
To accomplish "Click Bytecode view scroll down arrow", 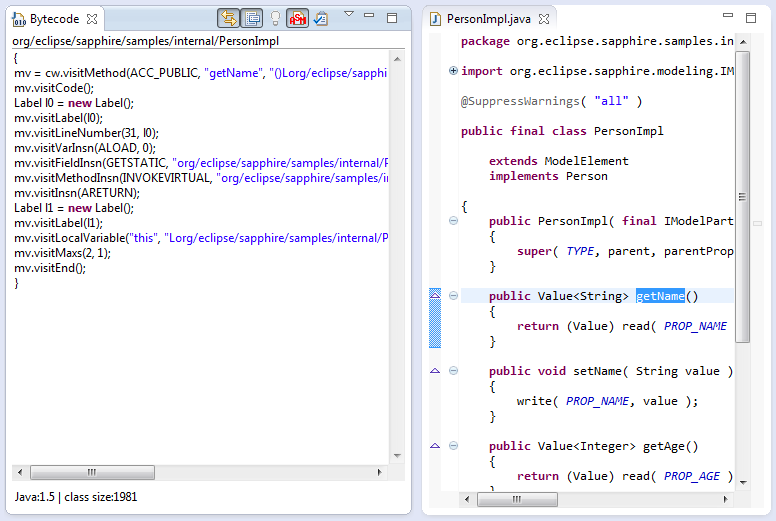I will pos(397,456).
